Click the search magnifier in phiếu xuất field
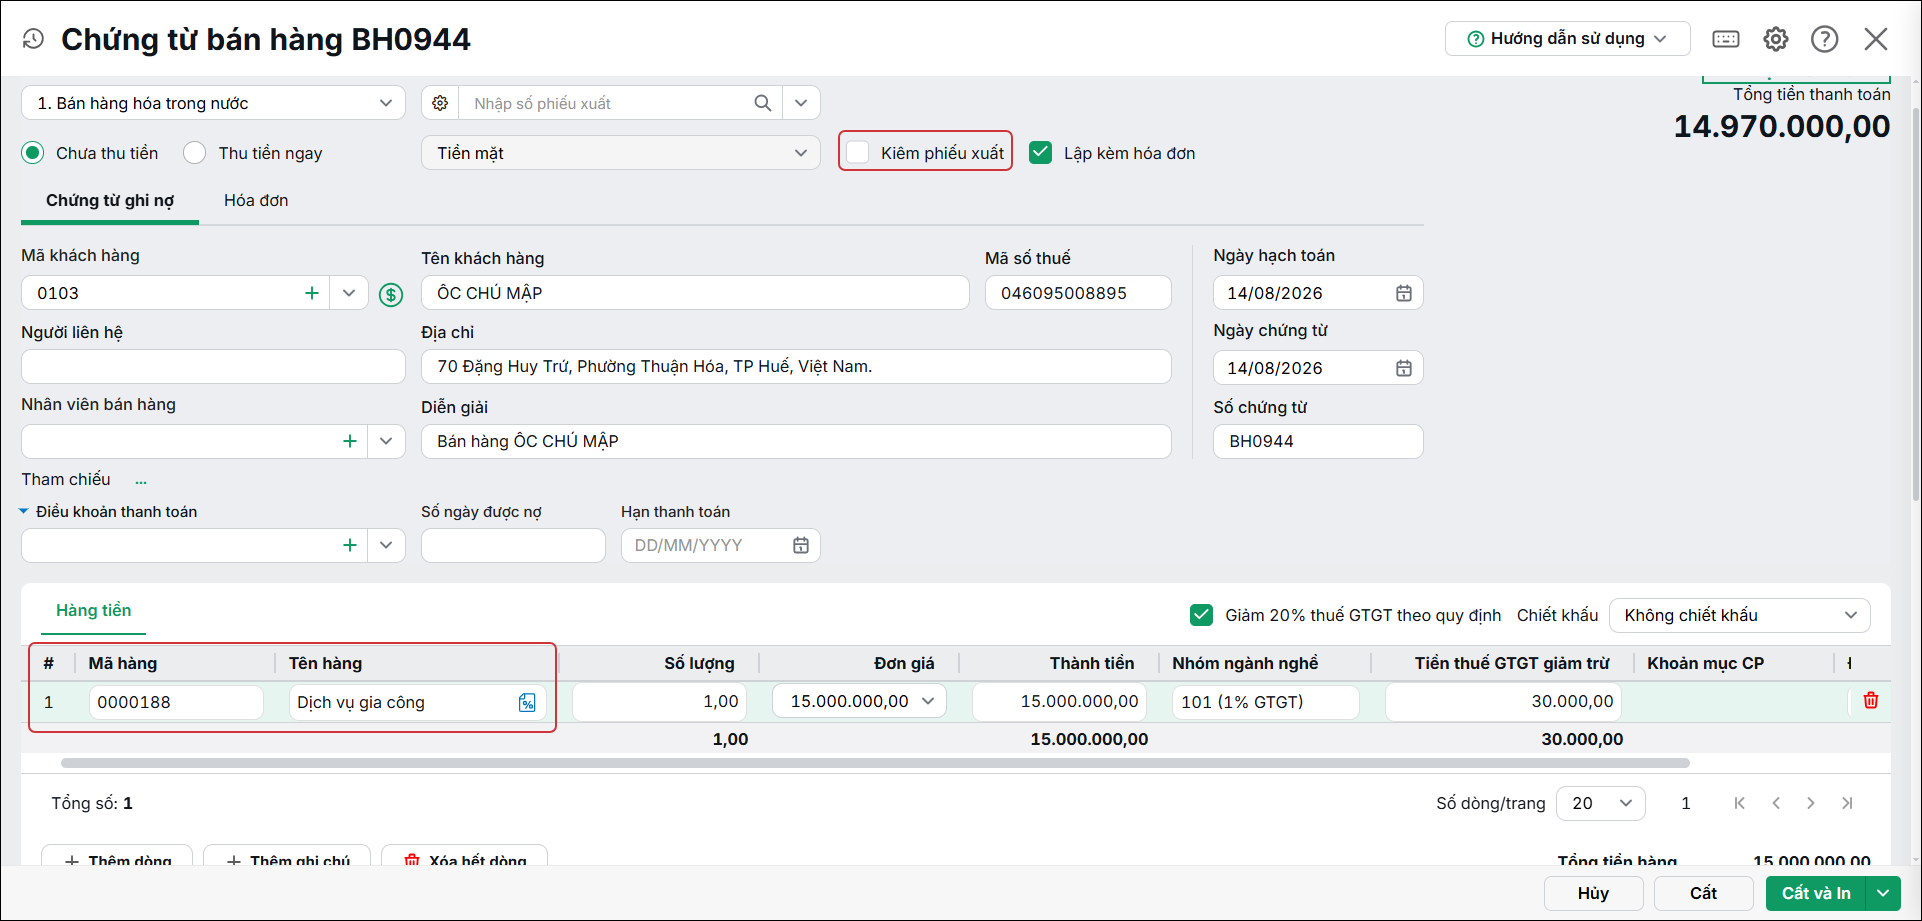Screen dimensions: 1922x921 click(x=763, y=103)
